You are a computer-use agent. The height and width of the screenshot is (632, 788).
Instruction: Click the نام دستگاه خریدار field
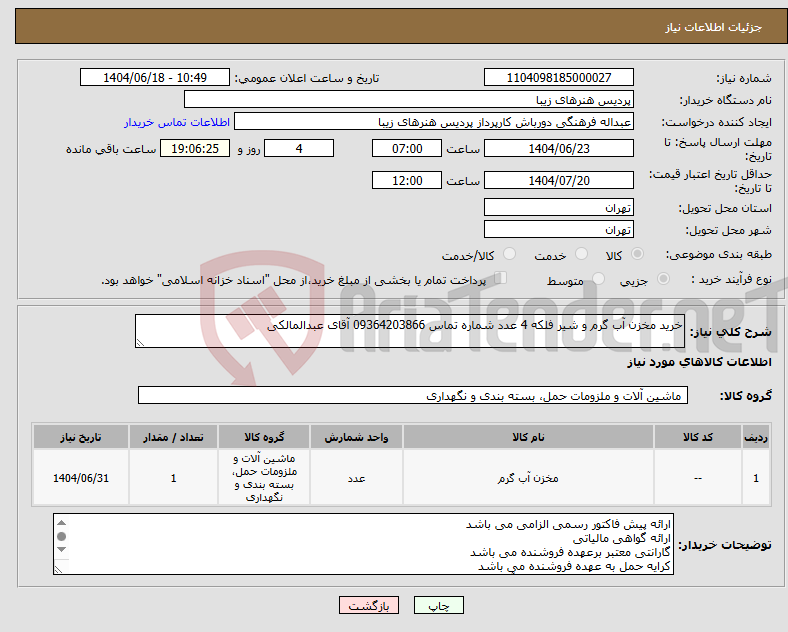[x=409, y=99]
